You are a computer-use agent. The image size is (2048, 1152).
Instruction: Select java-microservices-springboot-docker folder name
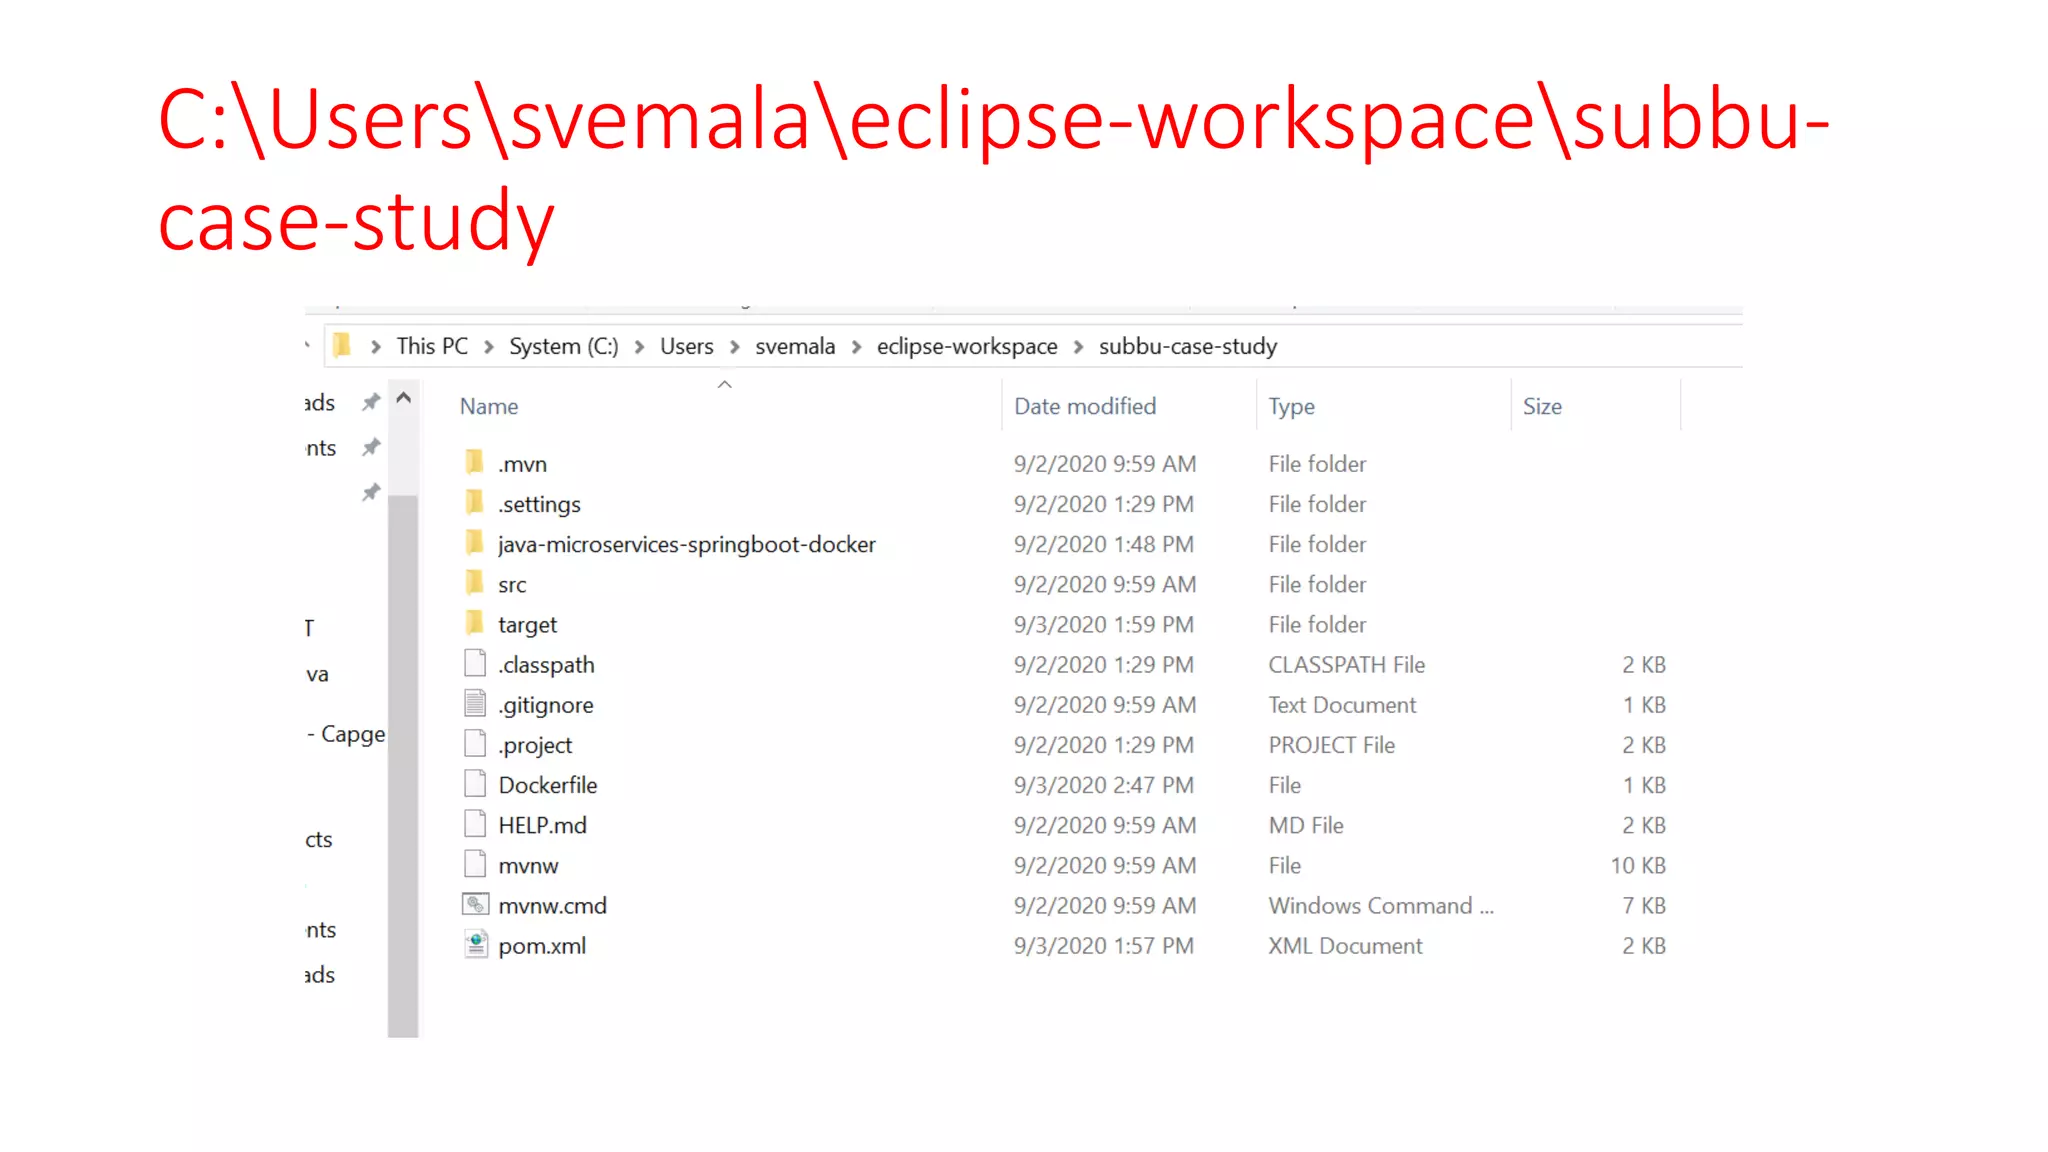pos(687,544)
